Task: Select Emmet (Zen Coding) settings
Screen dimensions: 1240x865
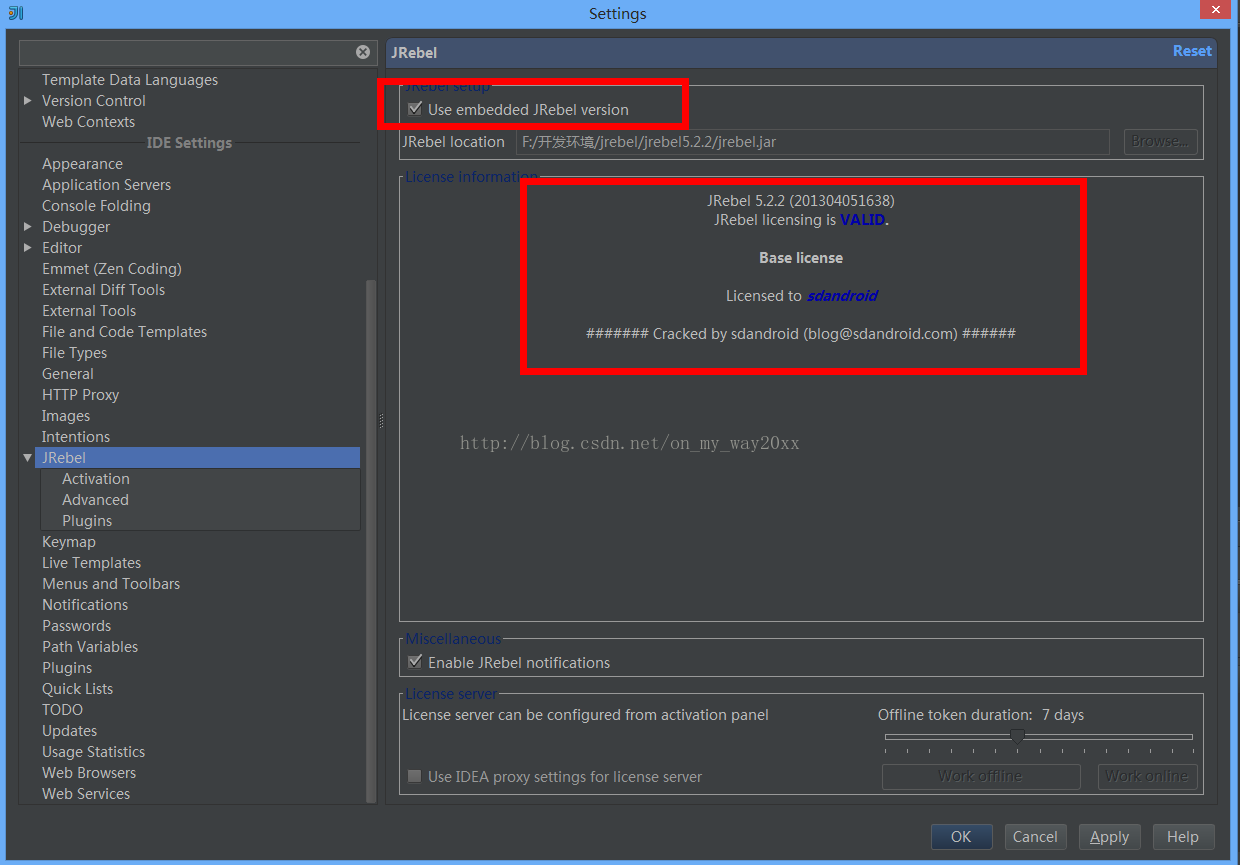Action: click(112, 269)
